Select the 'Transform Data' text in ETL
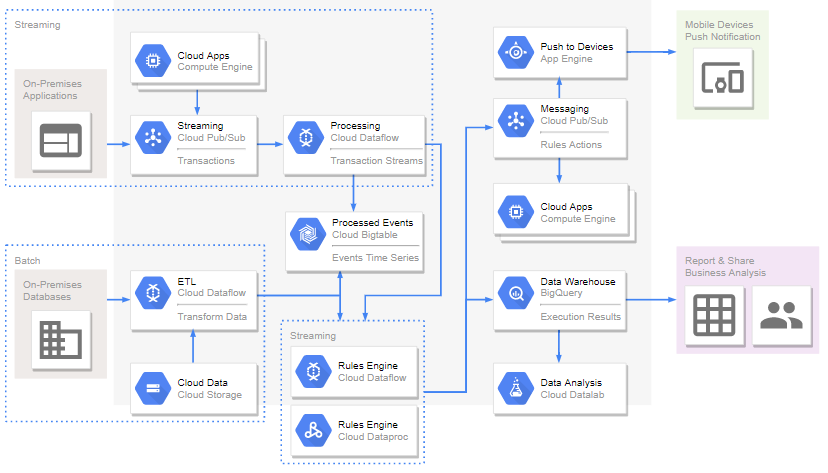This screenshot has height=473, width=828. click(212, 316)
